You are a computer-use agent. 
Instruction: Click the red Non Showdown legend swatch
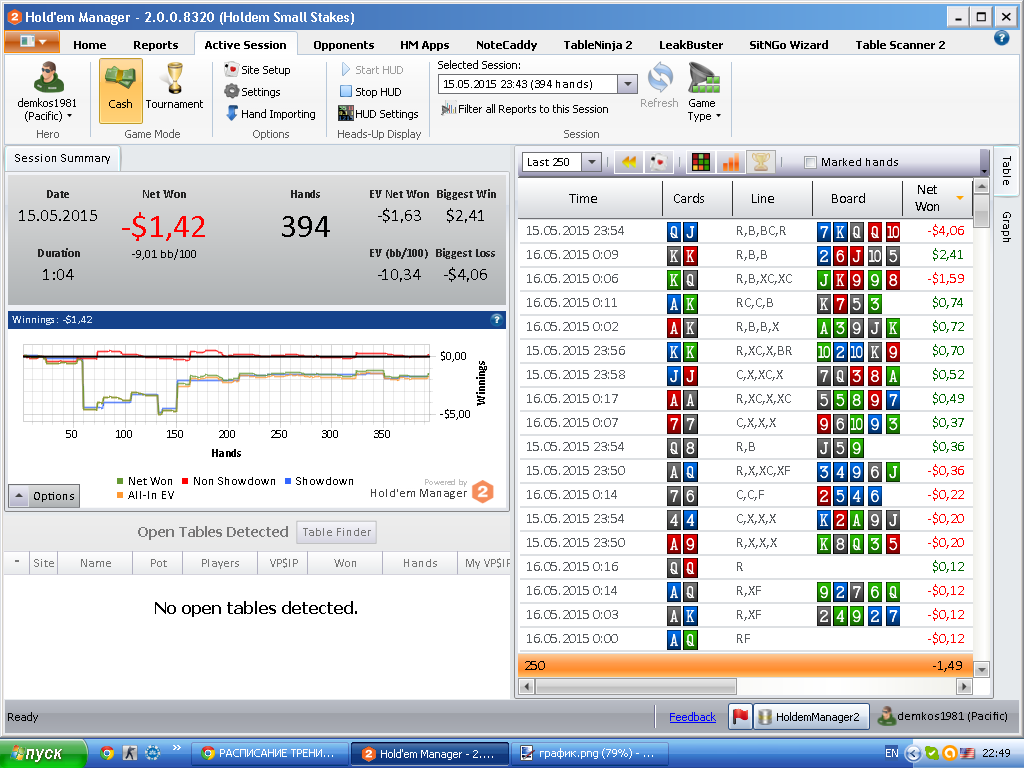185,481
